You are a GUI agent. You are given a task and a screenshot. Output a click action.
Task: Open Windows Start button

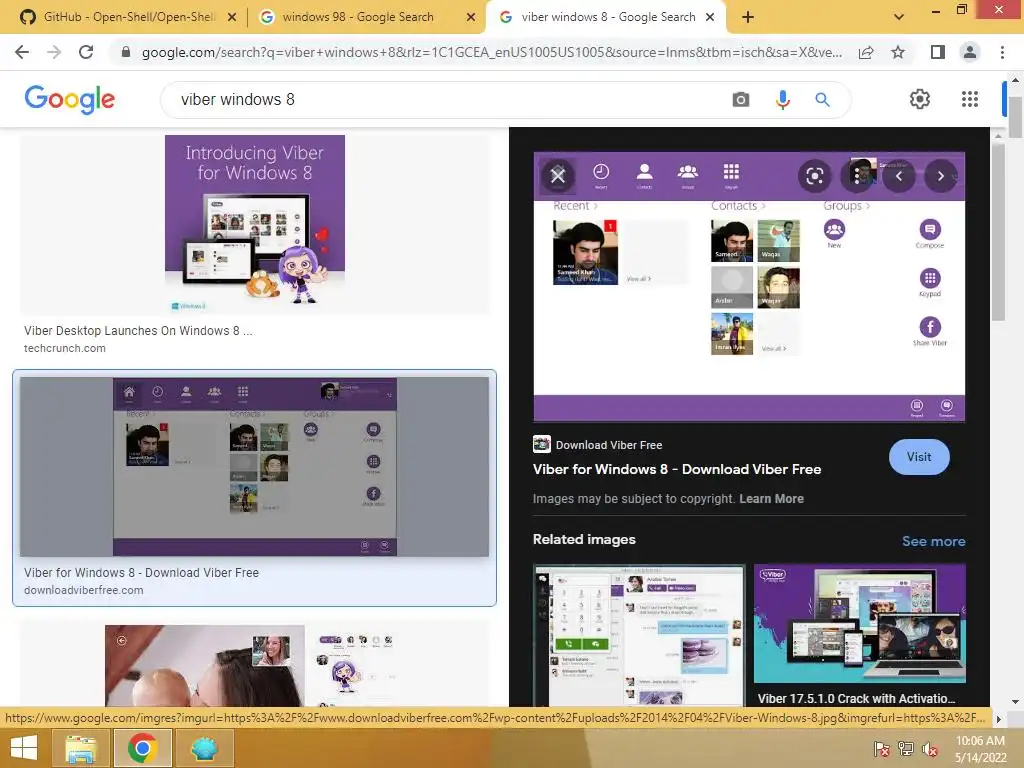pyautogui.click(x=24, y=748)
